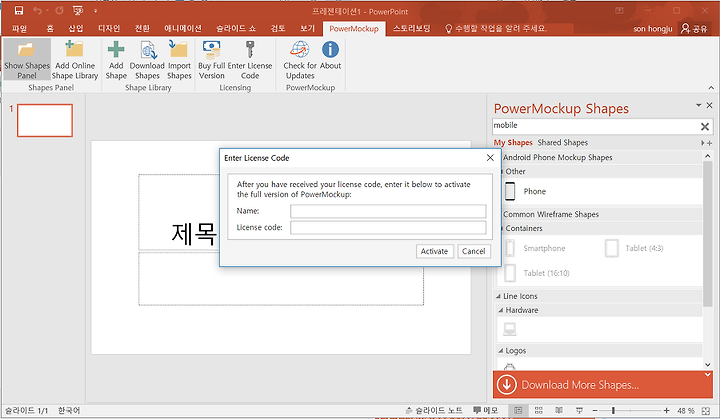Click shapes panel scrollbar down arrow
The image size is (720, 419).
tap(708, 364)
